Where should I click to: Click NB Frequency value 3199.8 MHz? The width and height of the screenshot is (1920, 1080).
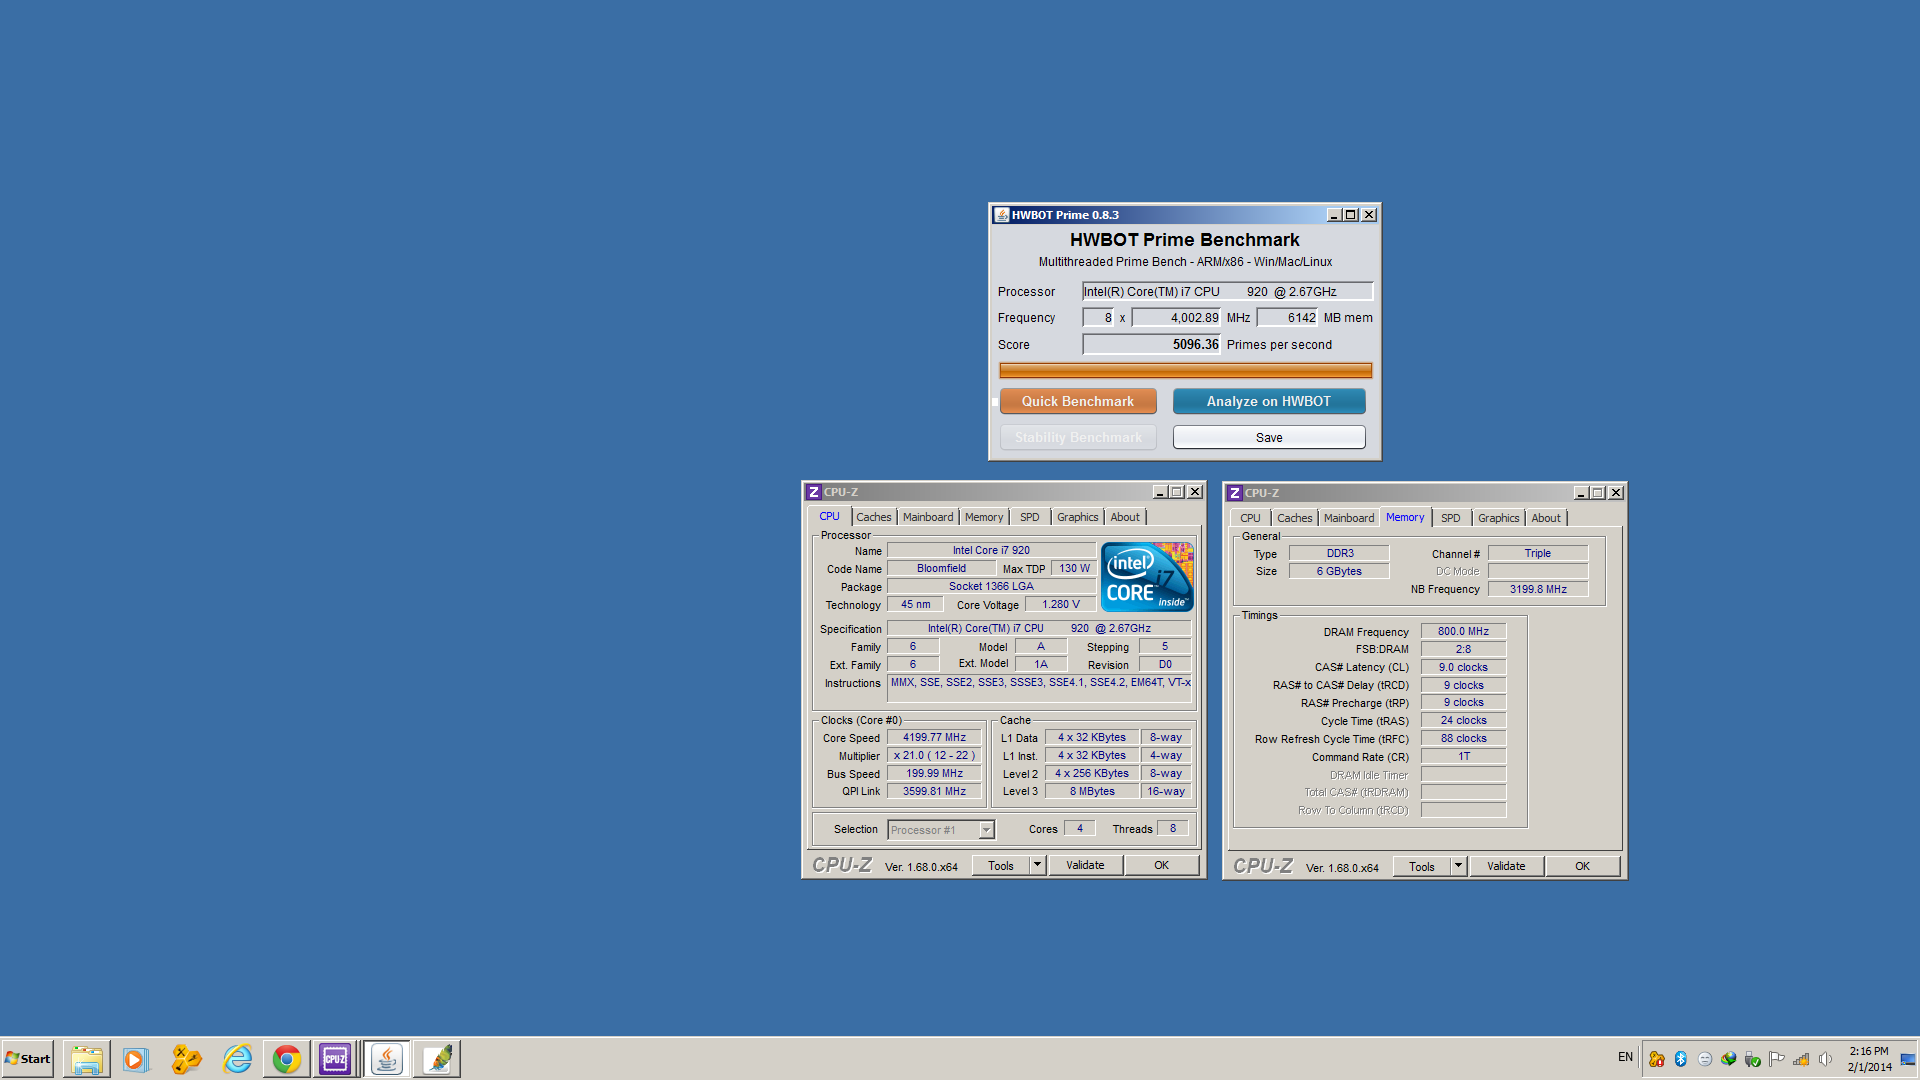point(1538,589)
